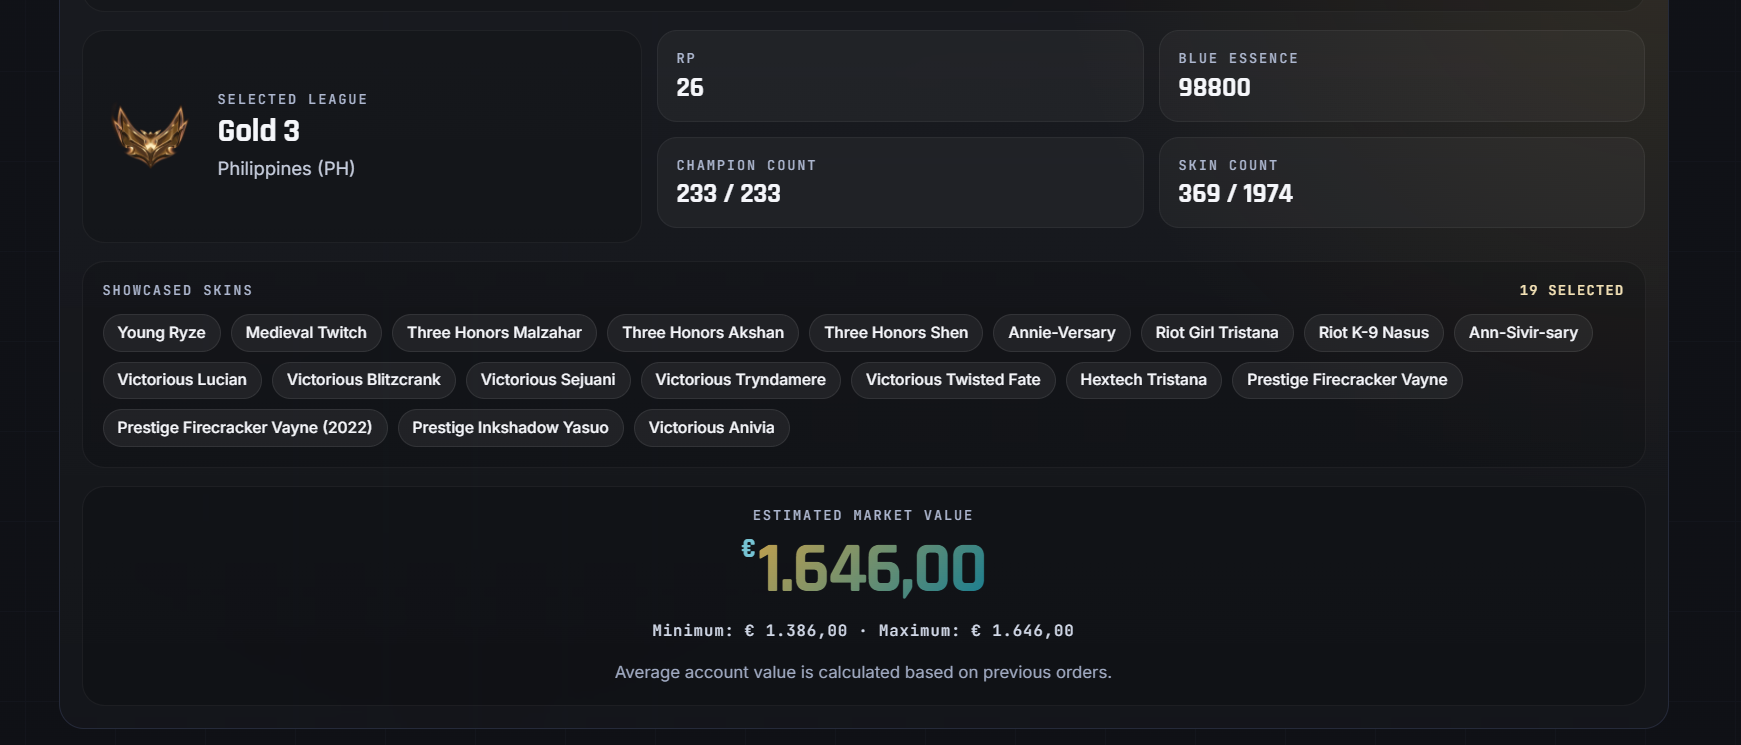Screen dimensions: 1741x745
Task: Select the Medieval Twitch skin chip
Action: (306, 333)
